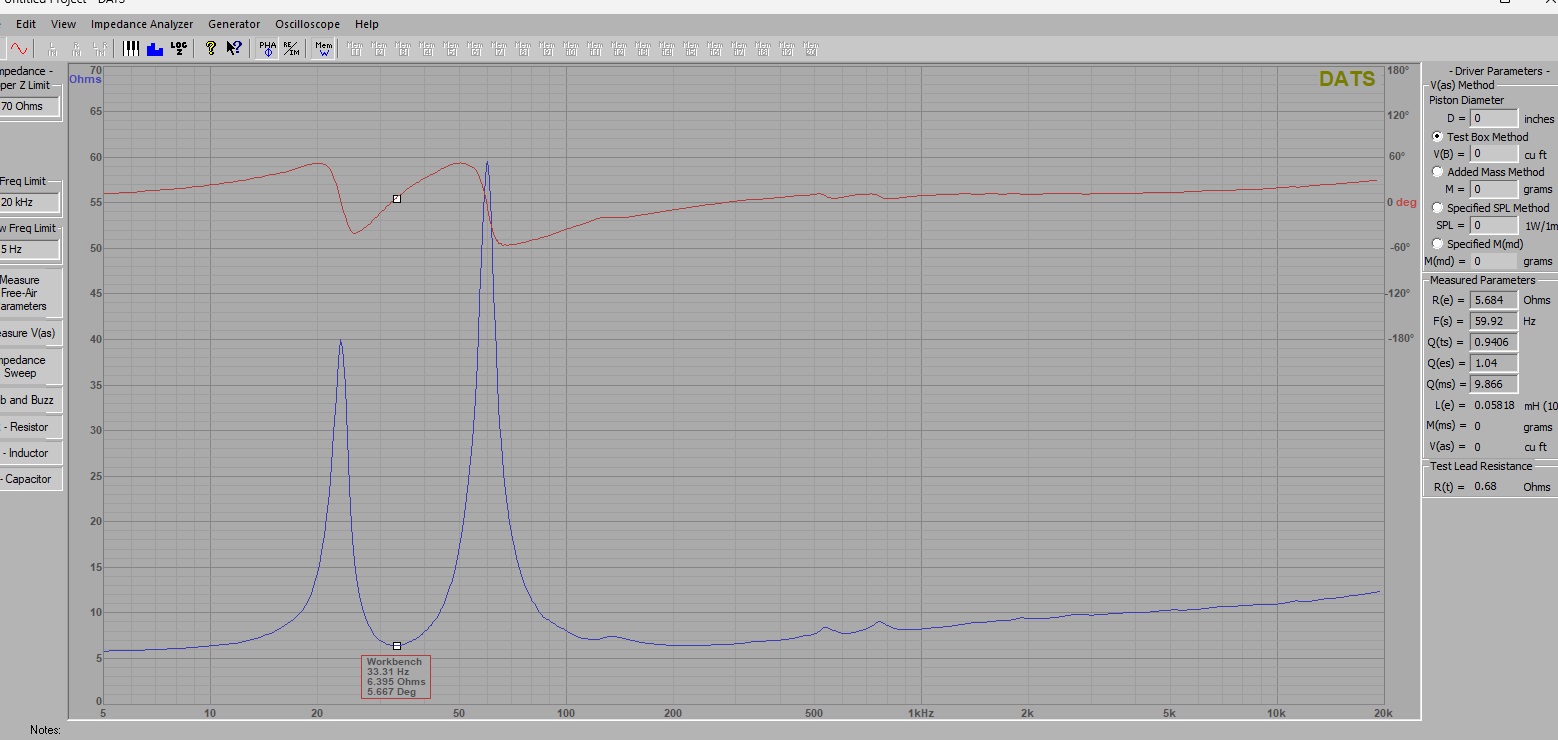Click the single R IN input icon
Image resolution: width=1558 pixels, height=740 pixels.
(76, 47)
